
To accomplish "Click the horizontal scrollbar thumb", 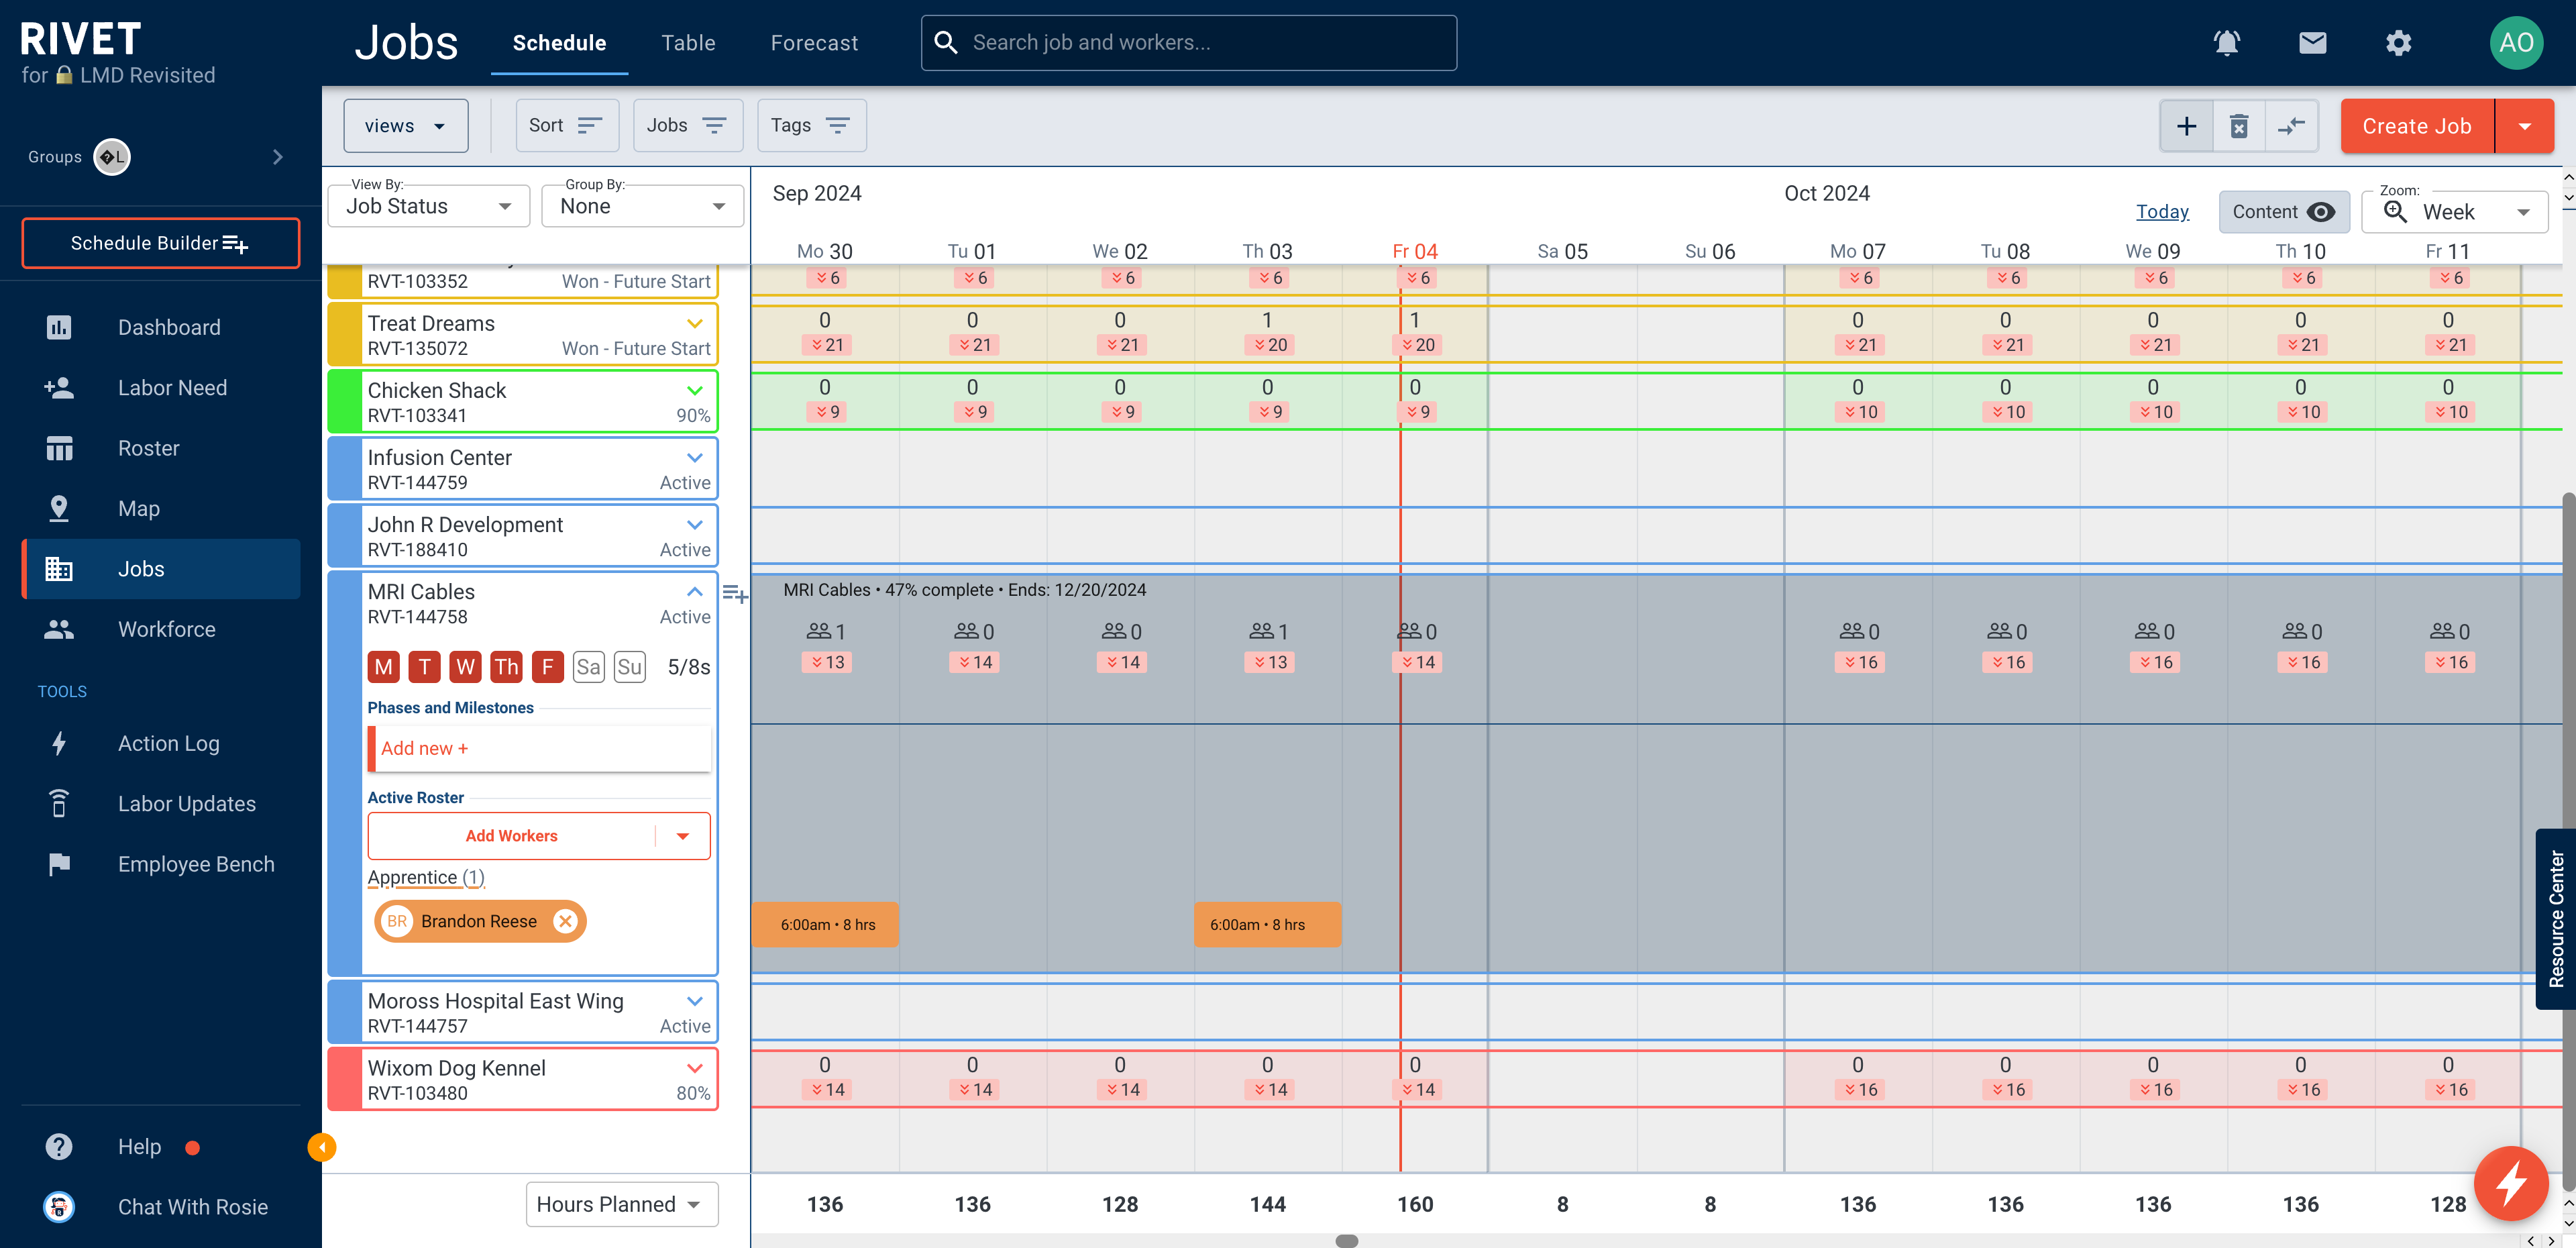I will click(1346, 1241).
